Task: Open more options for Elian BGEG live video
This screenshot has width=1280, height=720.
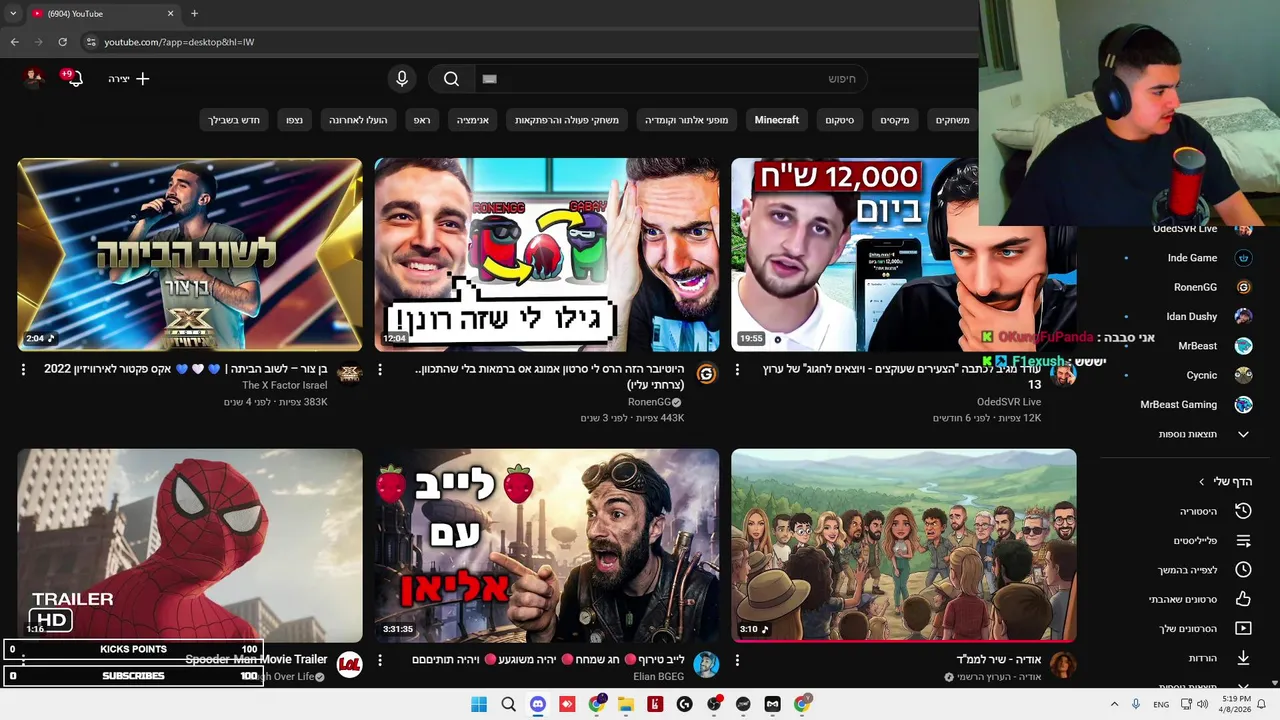Action: pyautogui.click(x=380, y=661)
